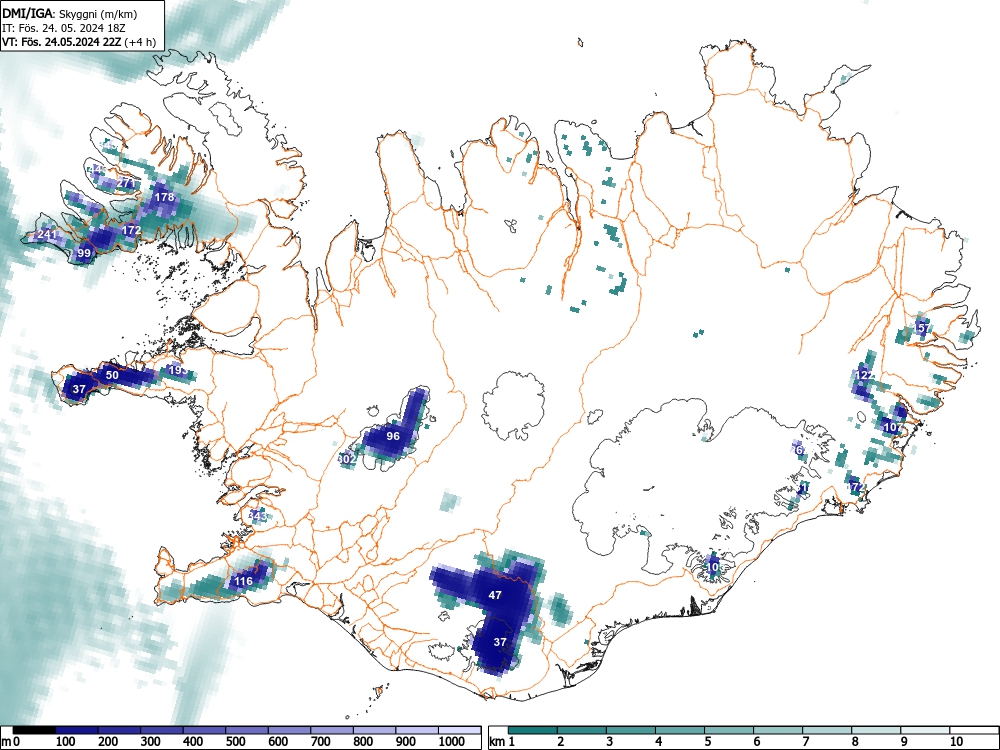Click the 50 visibility value on the map

click(x=112, y=375)
